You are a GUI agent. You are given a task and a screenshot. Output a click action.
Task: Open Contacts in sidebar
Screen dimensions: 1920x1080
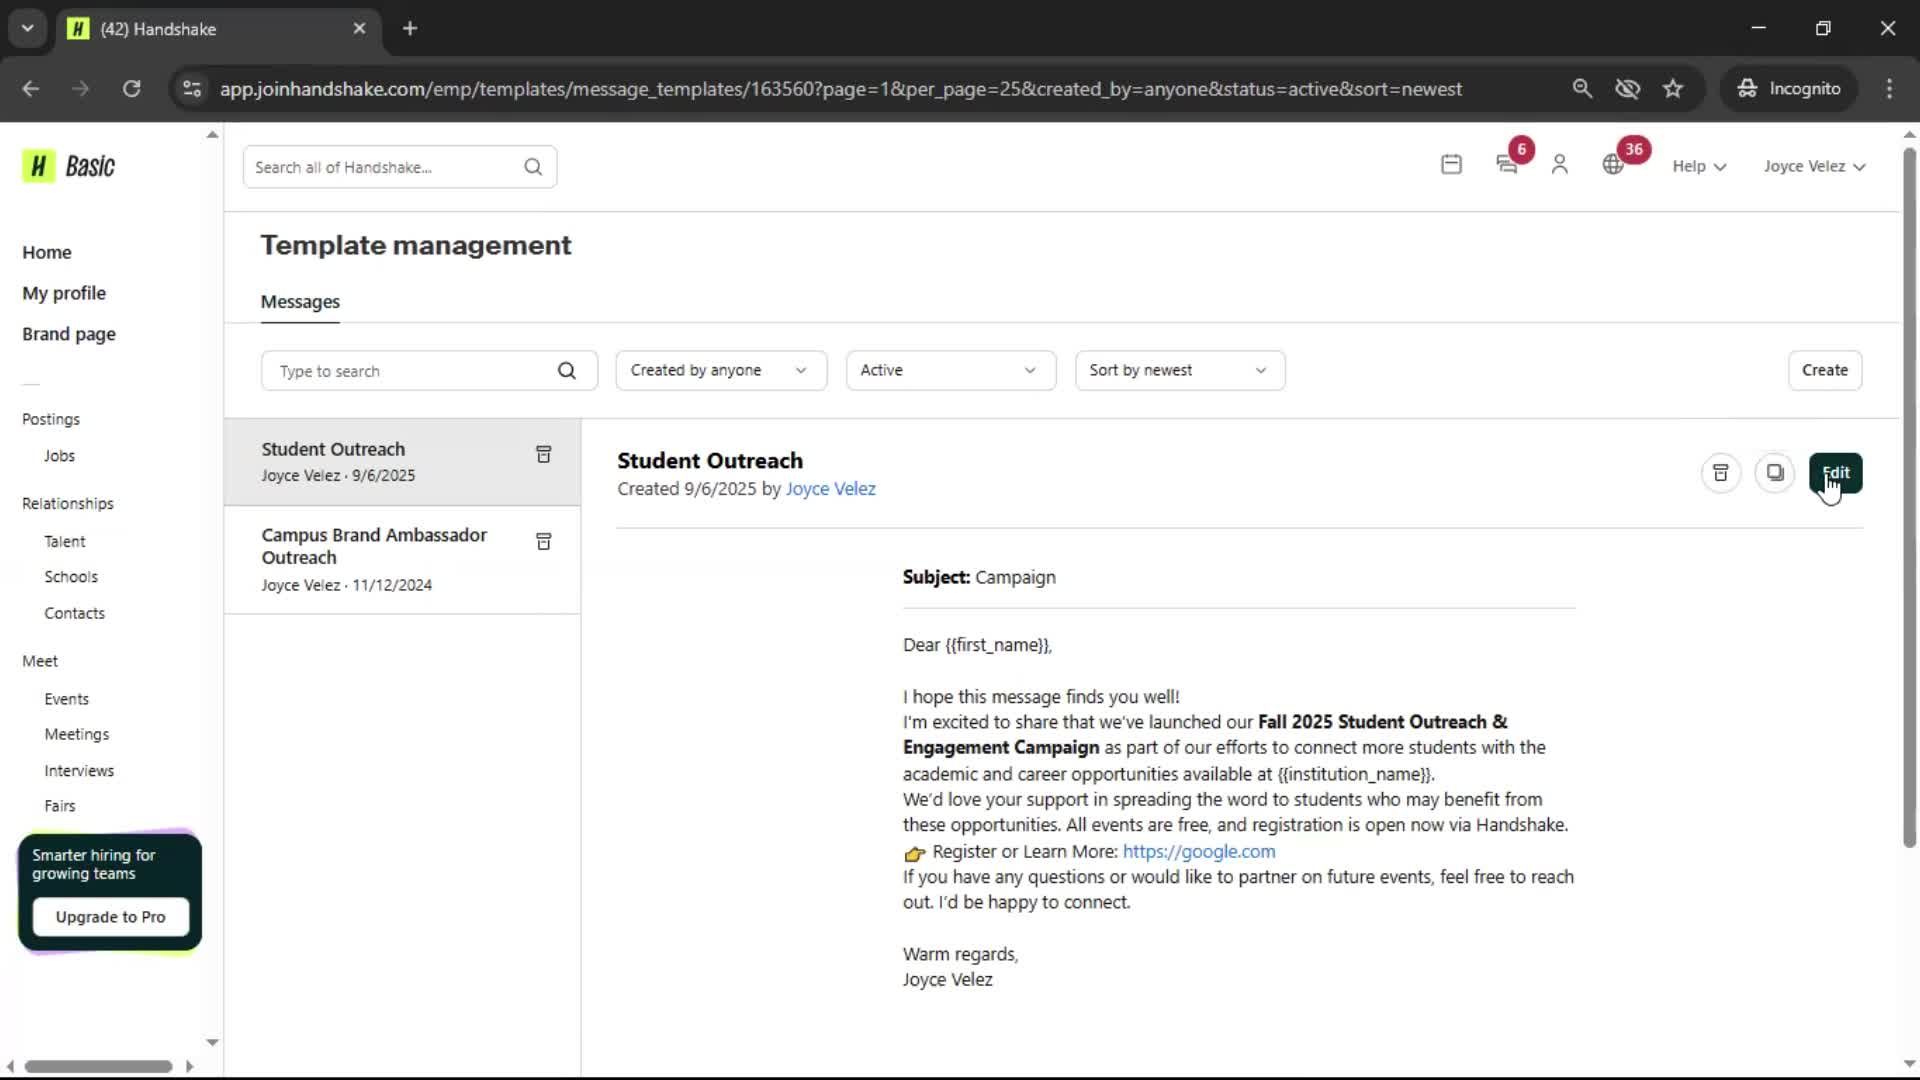pos(75,614)
